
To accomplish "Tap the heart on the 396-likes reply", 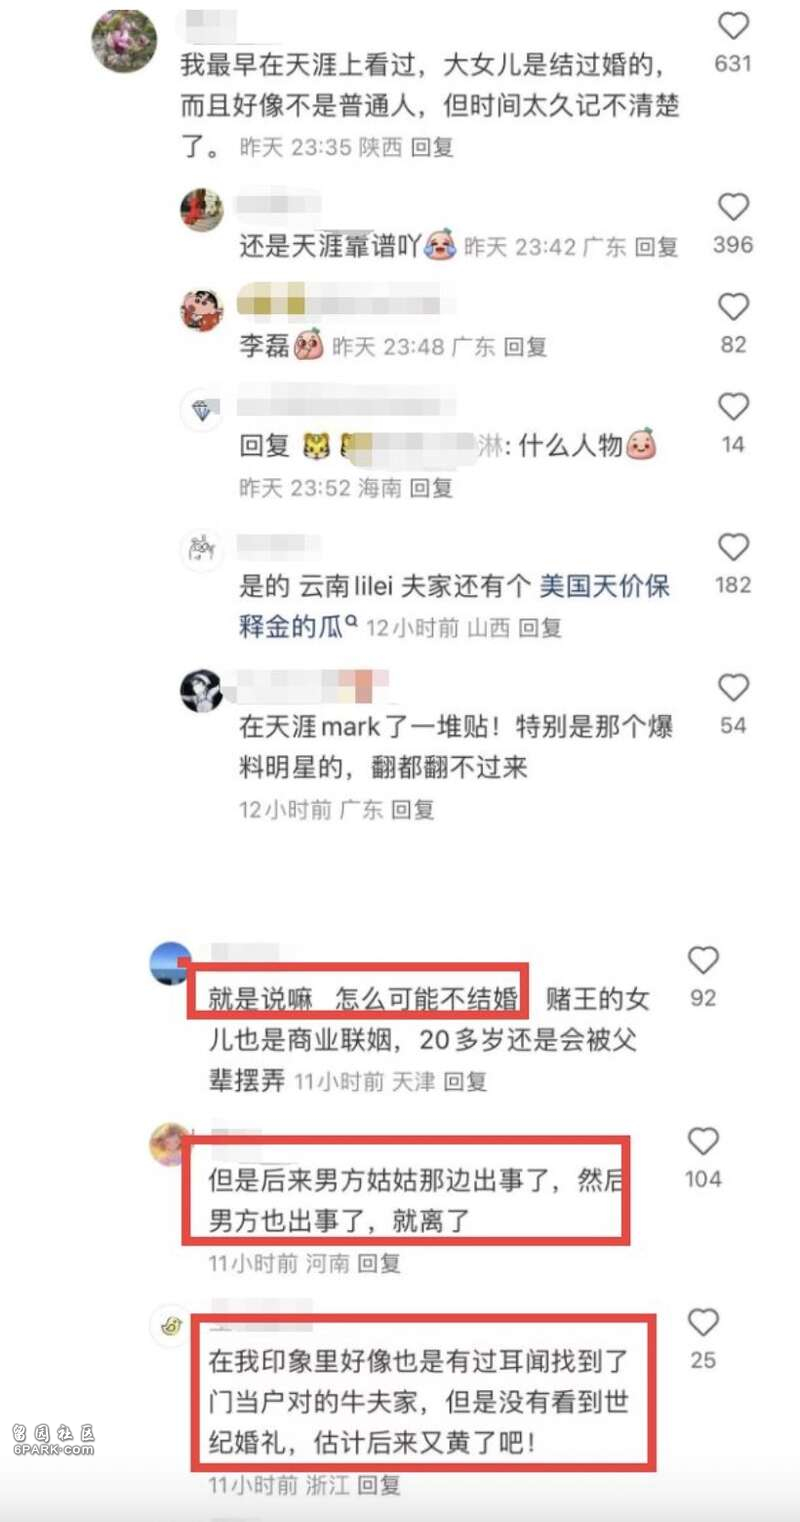I will pos(733,207).
